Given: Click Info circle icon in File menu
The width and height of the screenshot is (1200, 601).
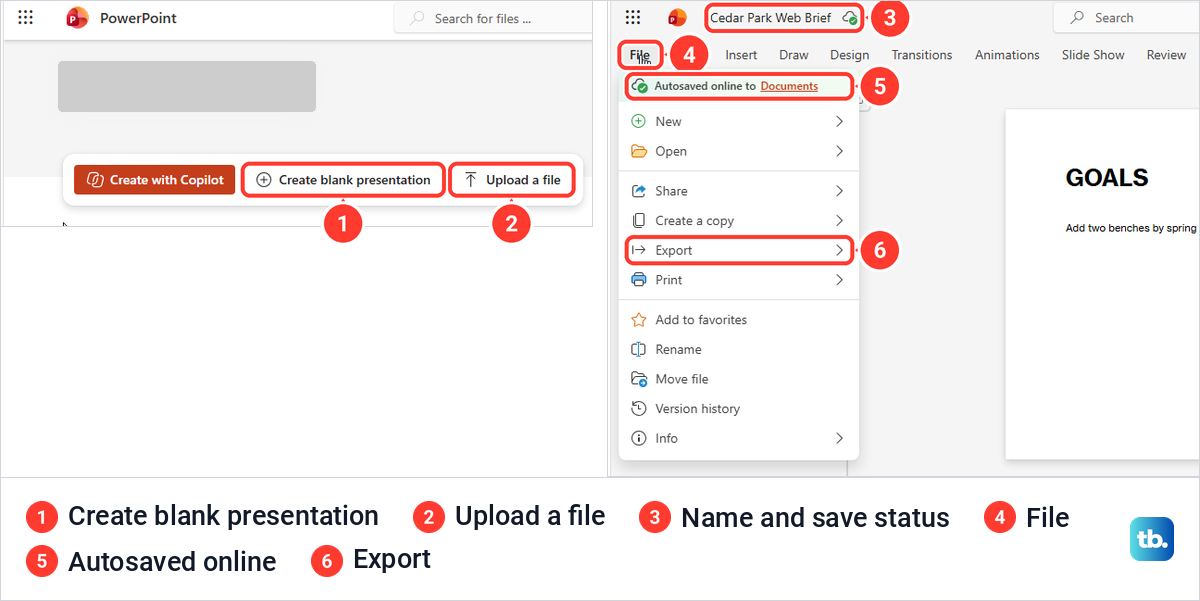Looking at the screenshot, I should coord(639,438).
